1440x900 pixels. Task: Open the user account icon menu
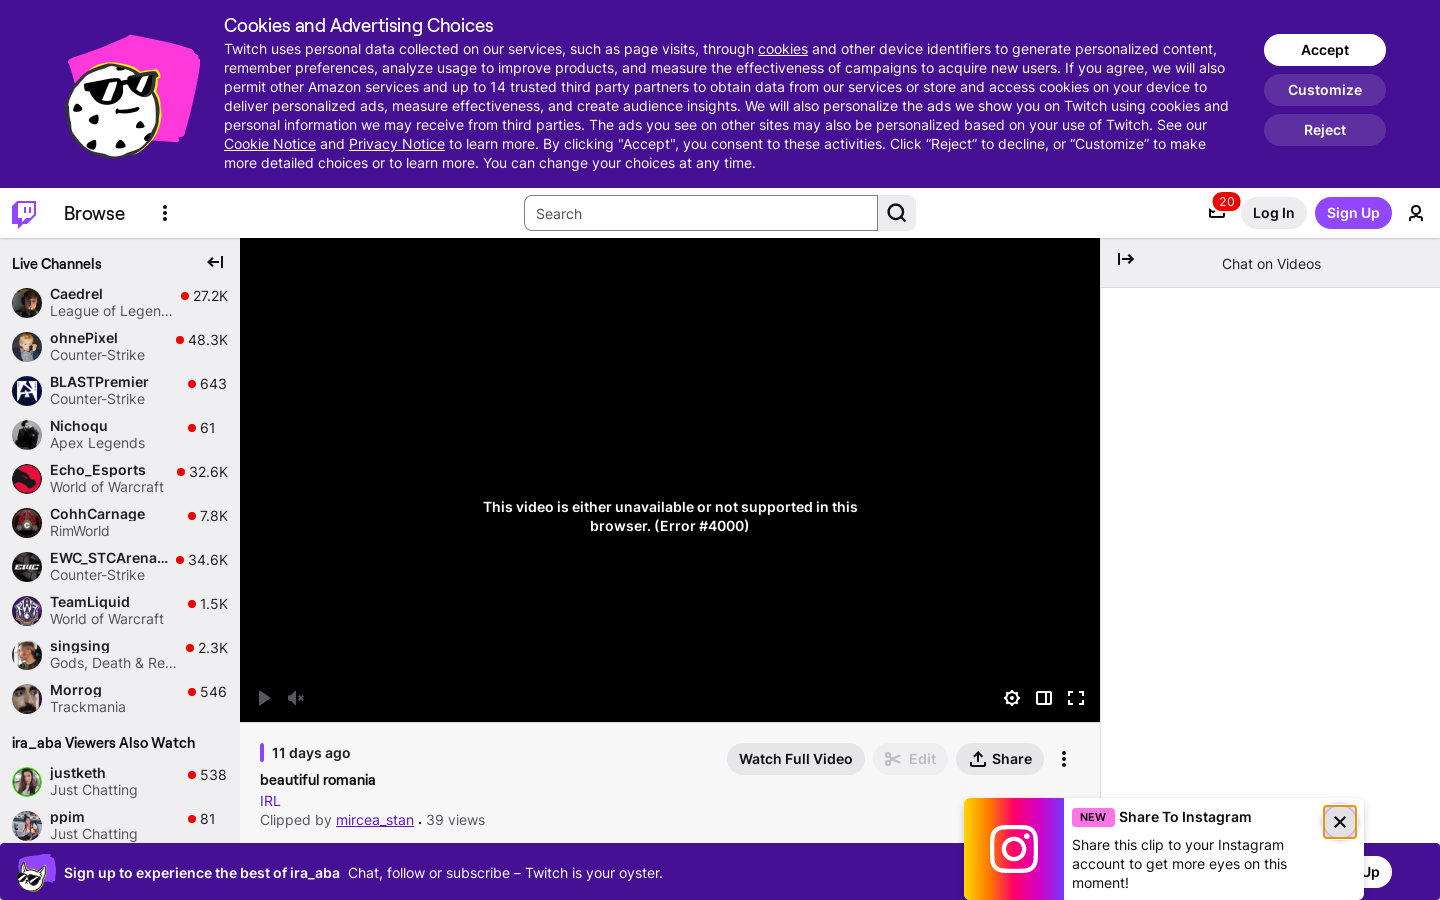click(1416, 213)
